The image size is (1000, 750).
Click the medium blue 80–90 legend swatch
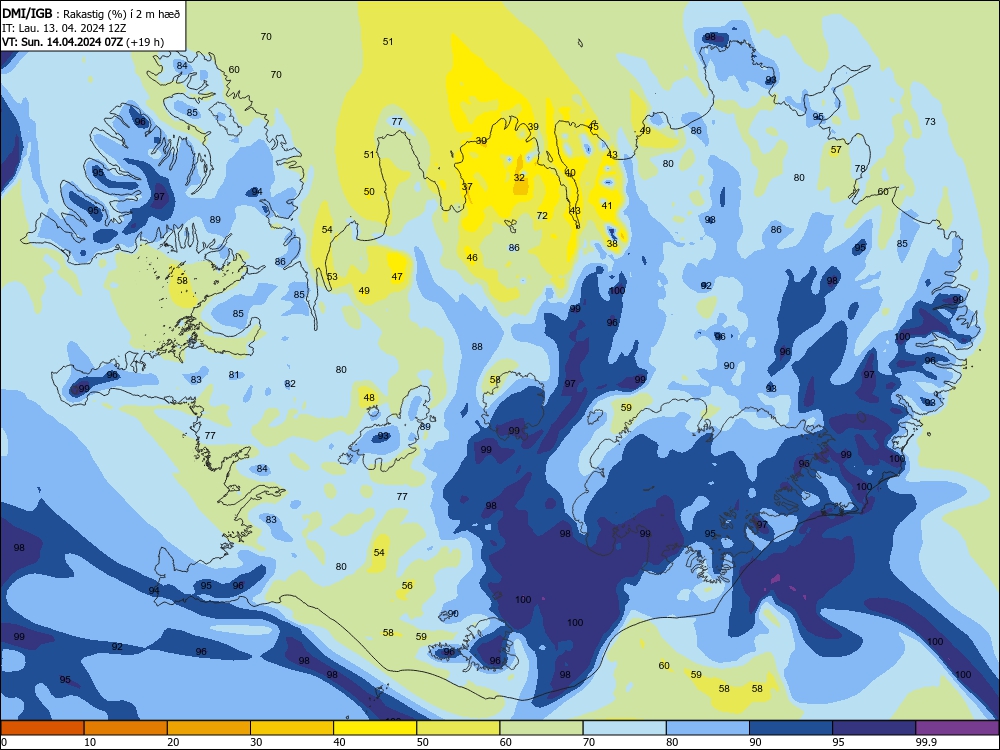708,728
